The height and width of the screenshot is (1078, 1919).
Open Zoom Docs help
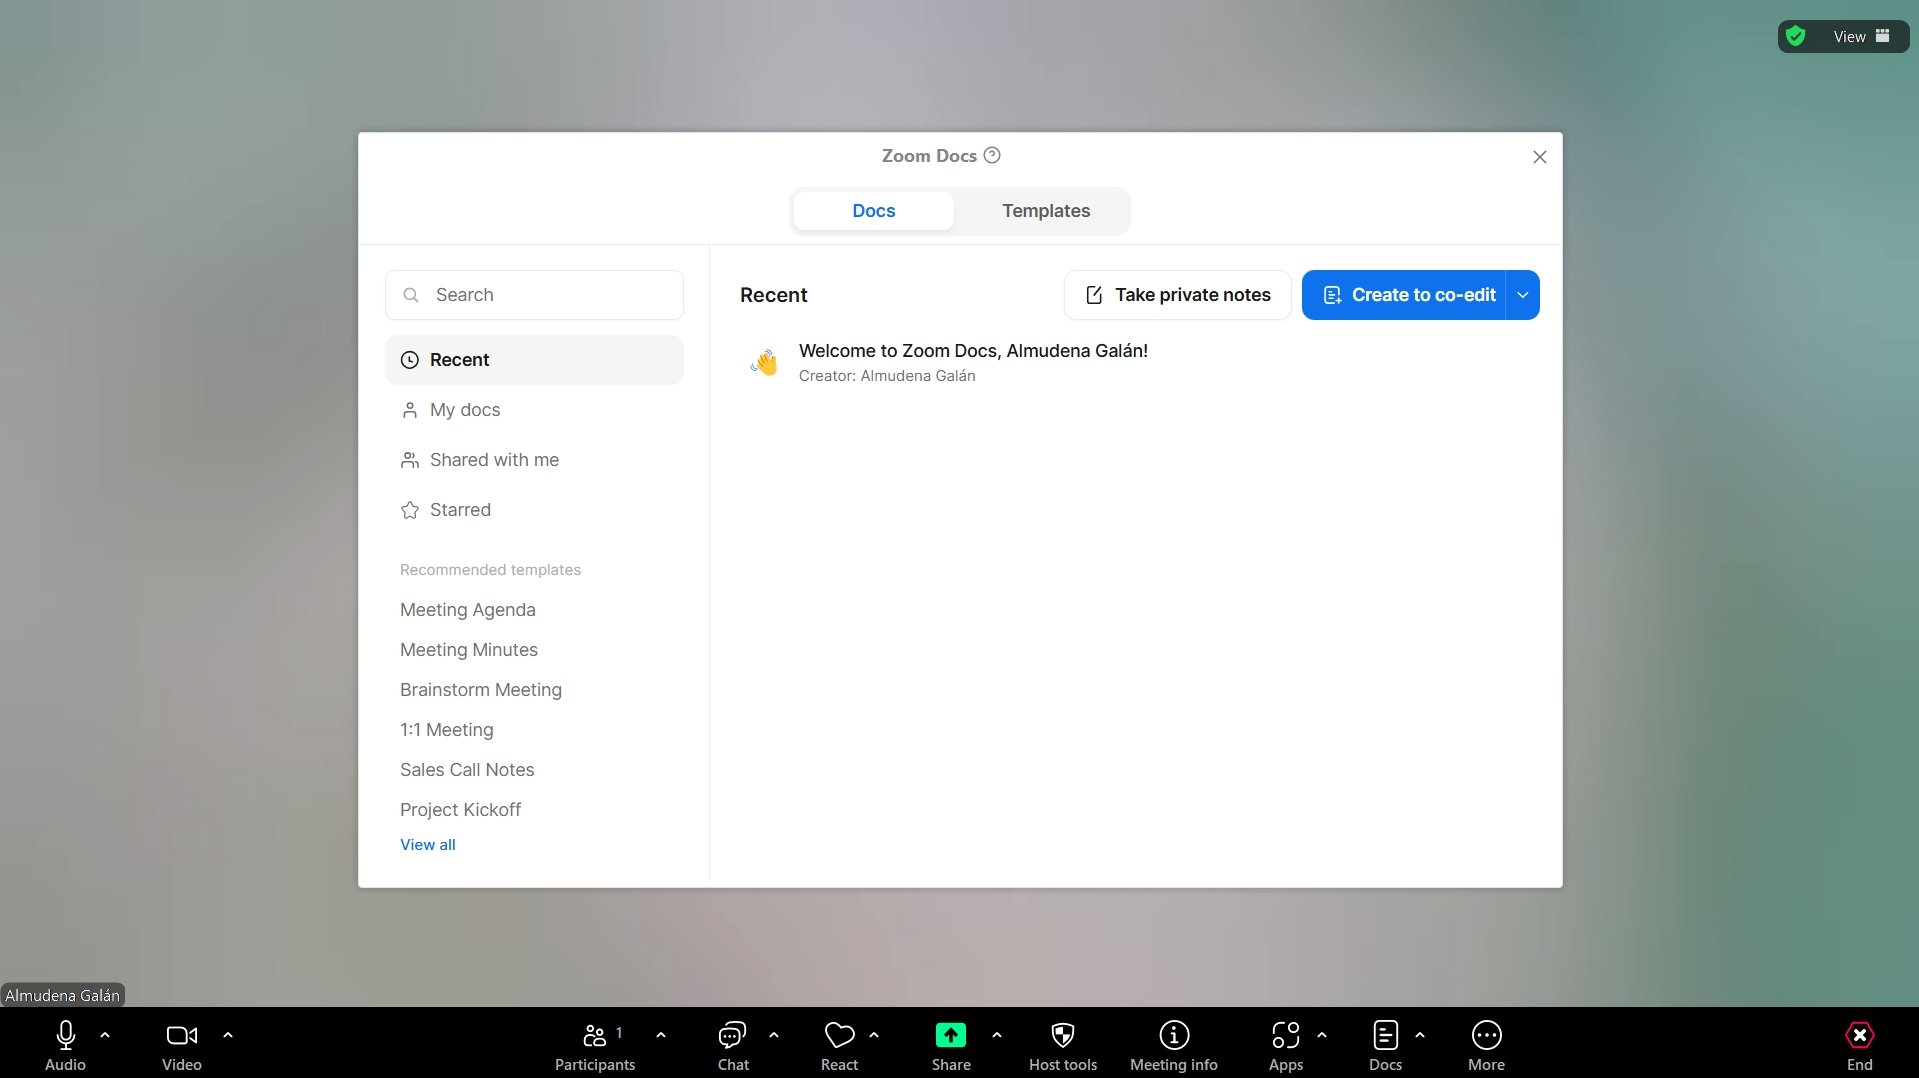tap(991, 155)
